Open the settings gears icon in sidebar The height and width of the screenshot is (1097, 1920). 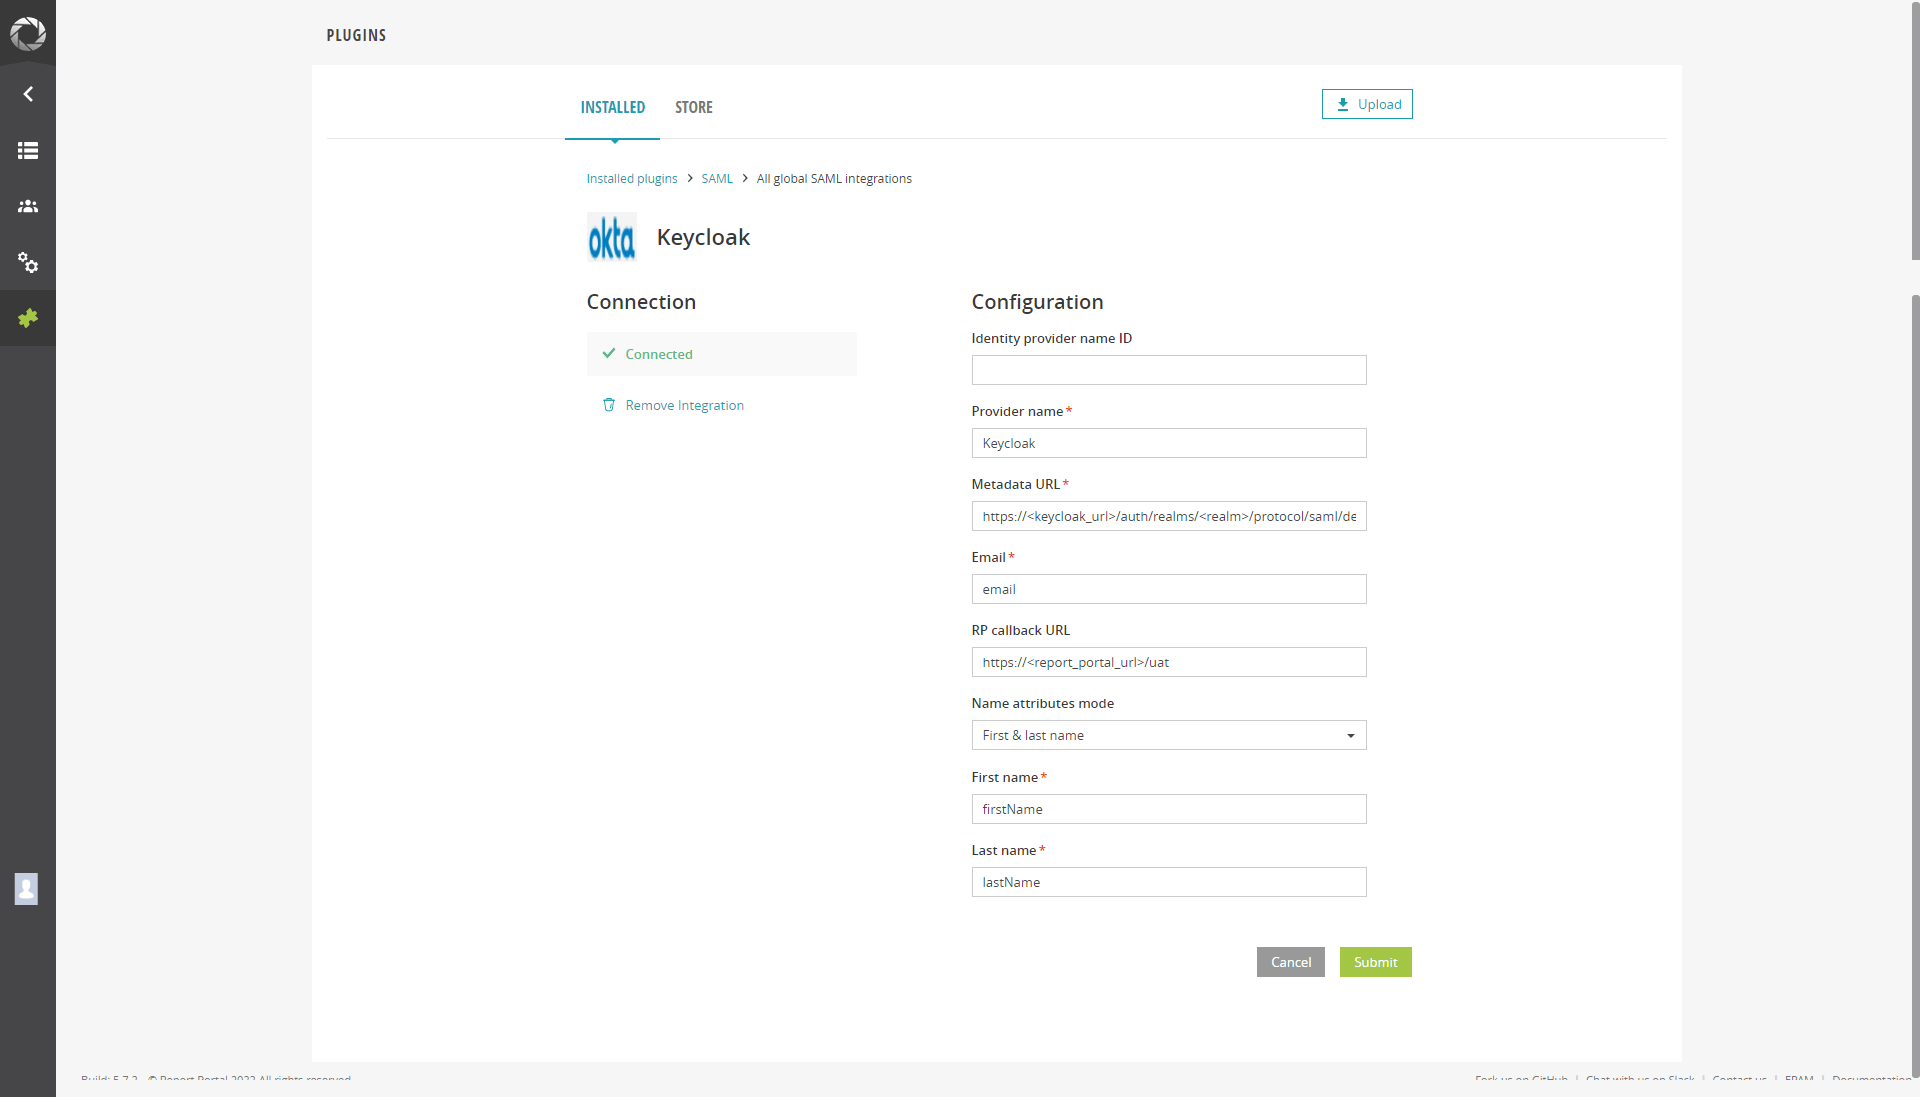[27, 263]
